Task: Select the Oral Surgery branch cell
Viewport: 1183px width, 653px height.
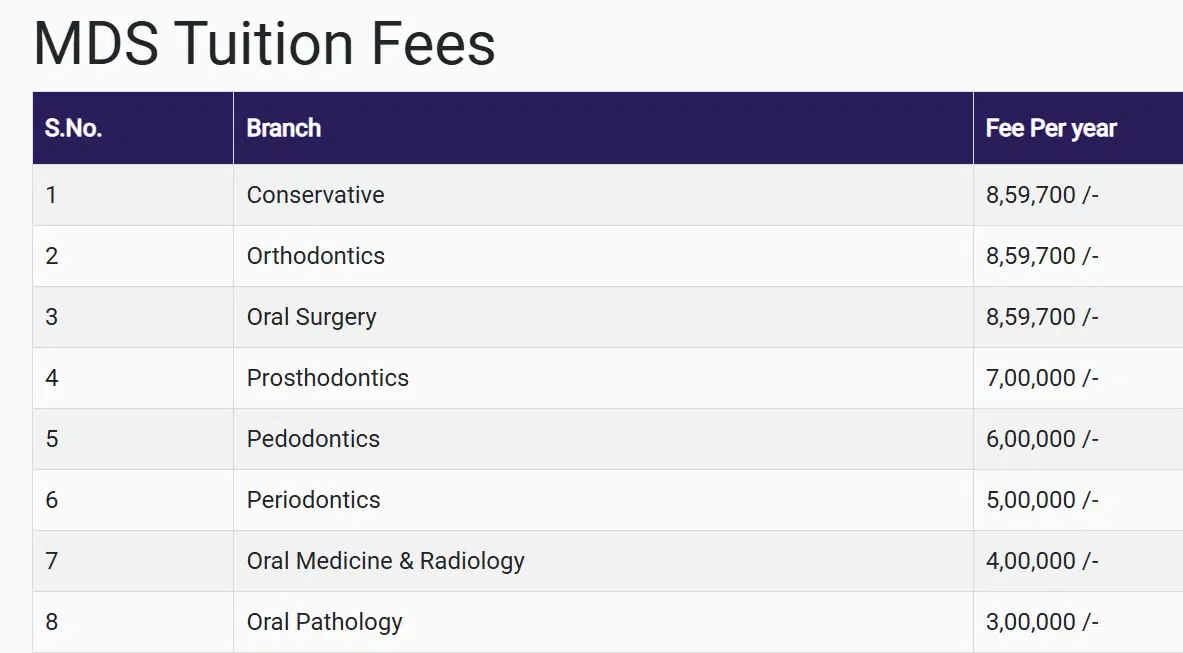Action: (312, 317)
